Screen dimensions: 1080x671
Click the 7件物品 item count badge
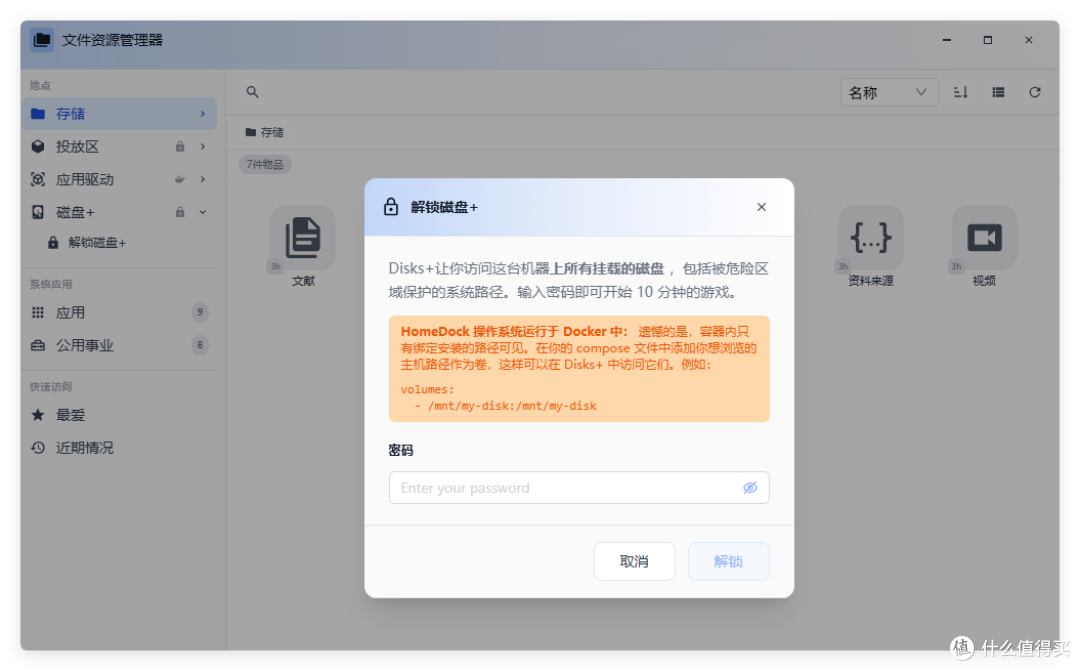coord(265,165)
